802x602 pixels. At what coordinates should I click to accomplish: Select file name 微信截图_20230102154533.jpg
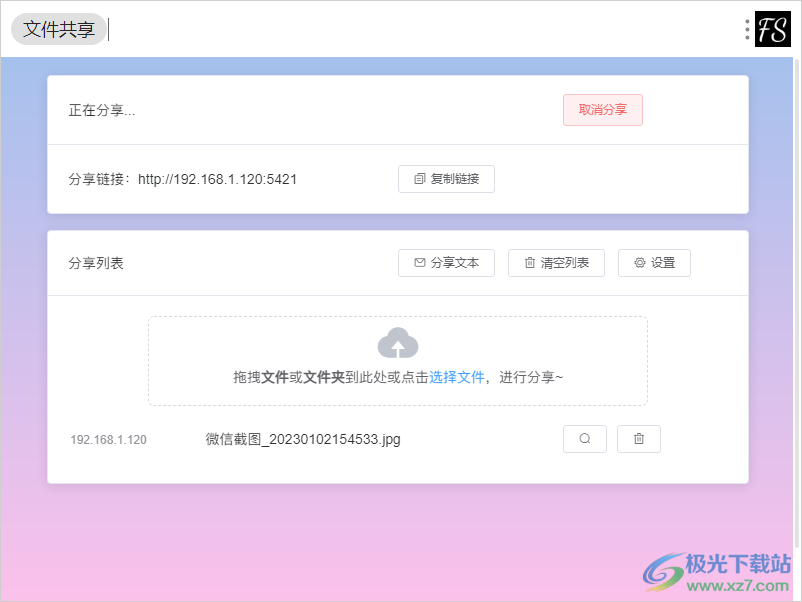click(x=303, y=439)
